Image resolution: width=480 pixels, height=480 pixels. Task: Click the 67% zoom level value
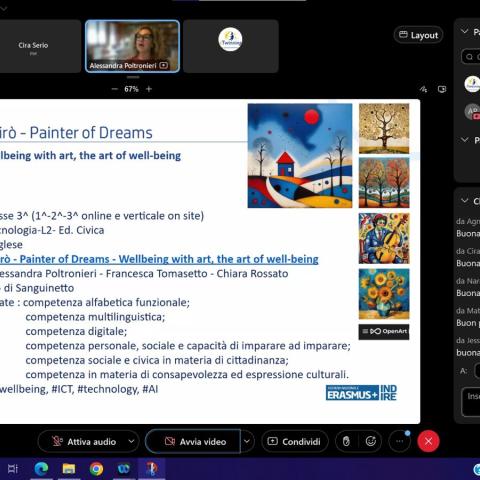pos(131,89)
